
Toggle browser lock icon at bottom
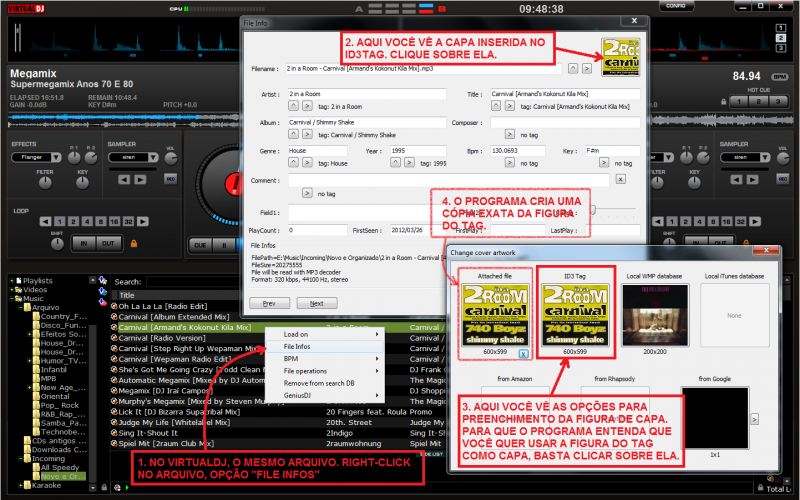(x=104, y=488)
